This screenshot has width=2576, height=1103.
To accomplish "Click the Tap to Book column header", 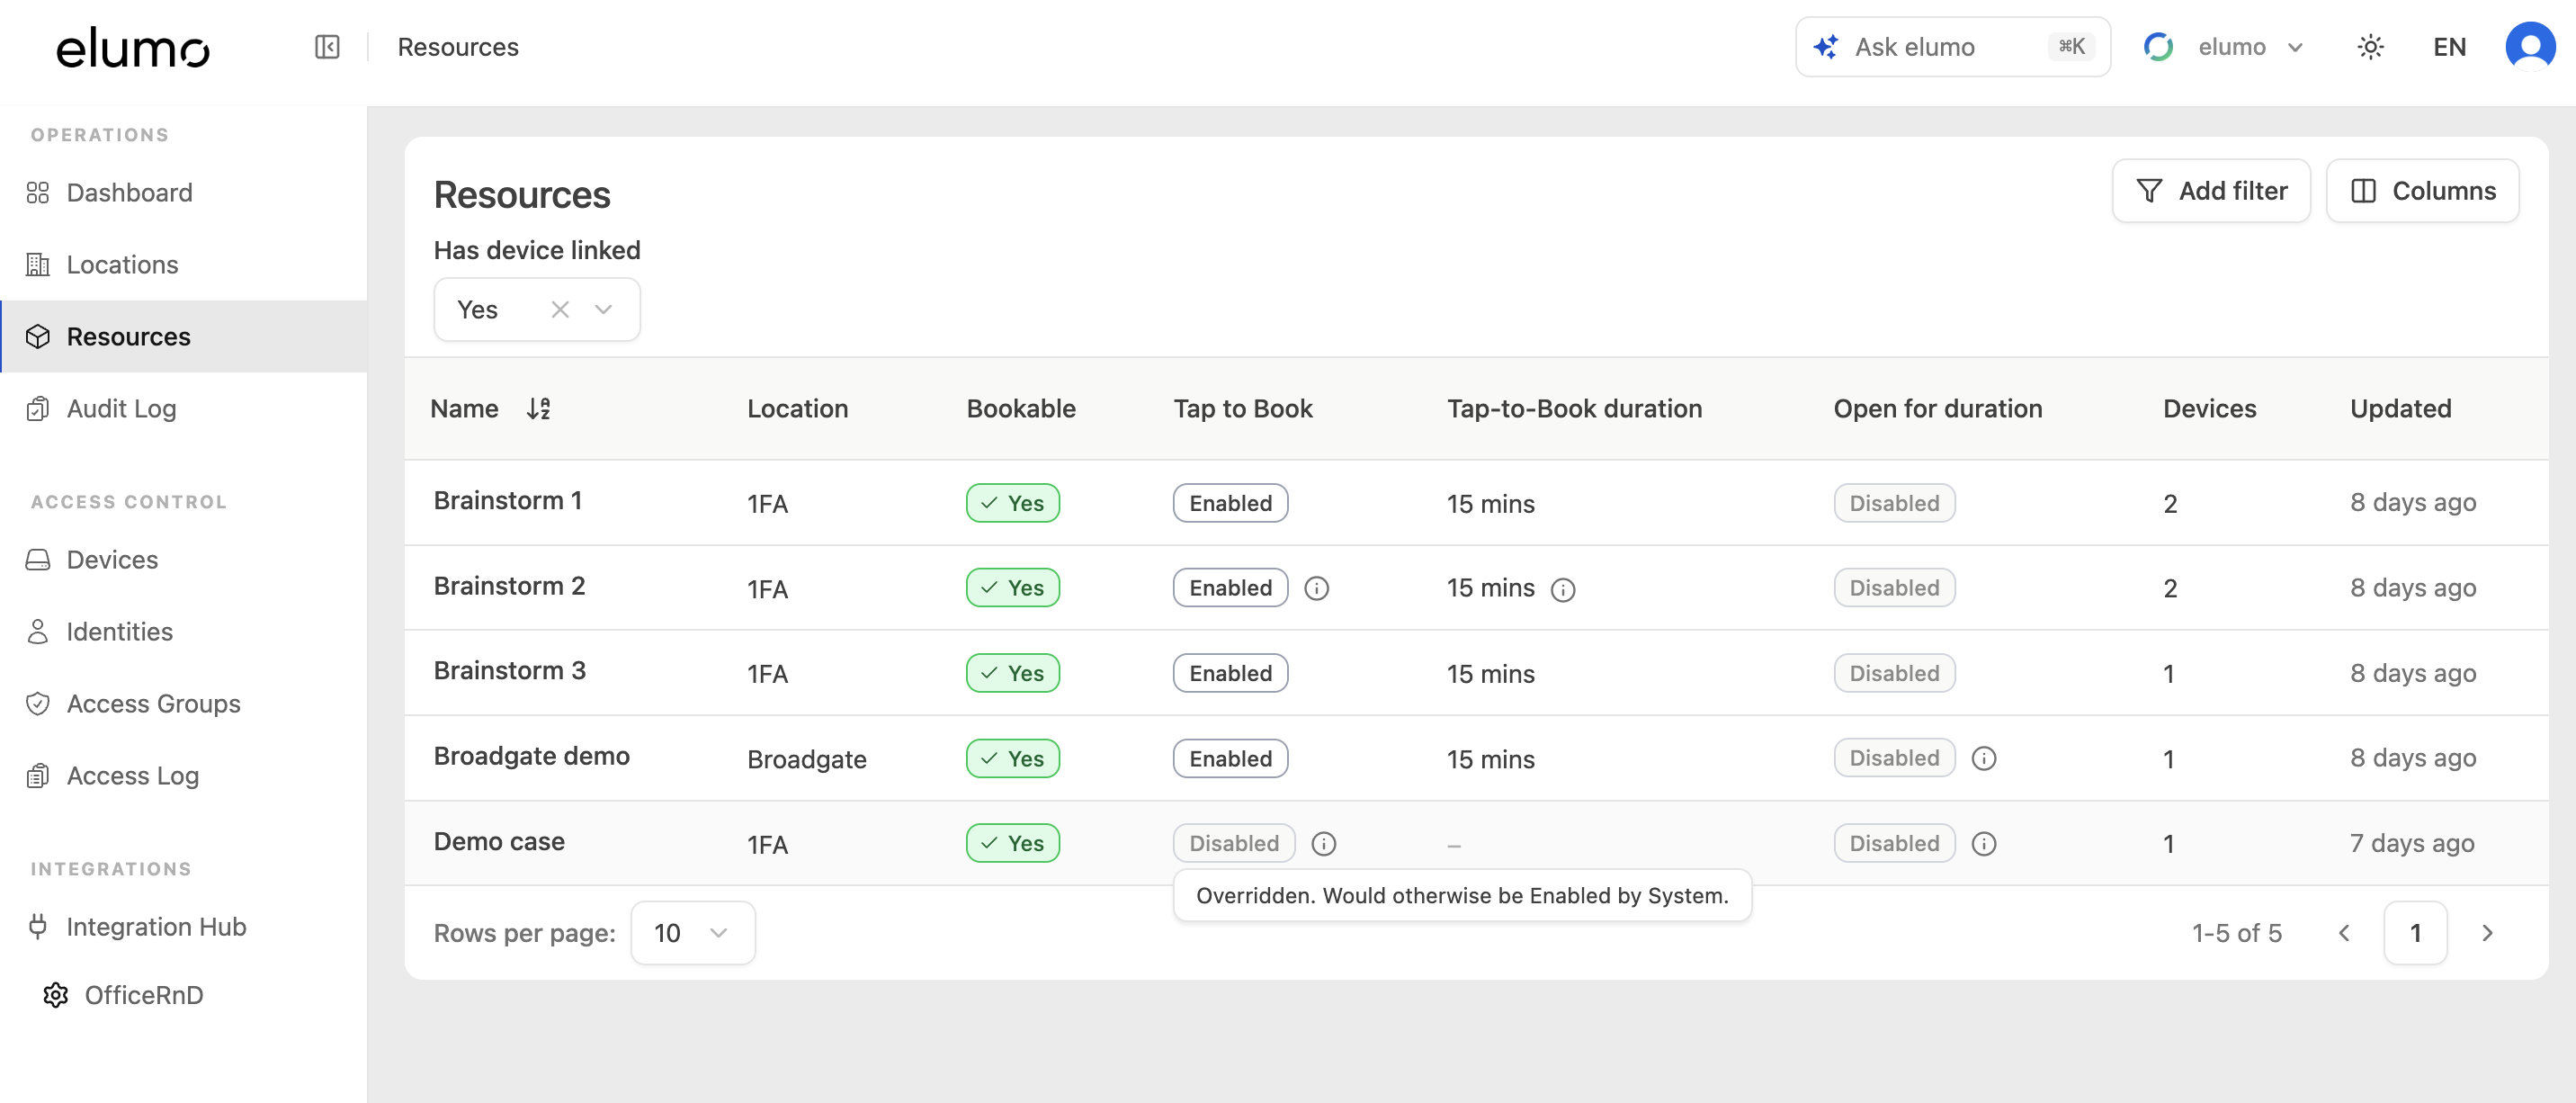I will click(x=1243, y=409).
